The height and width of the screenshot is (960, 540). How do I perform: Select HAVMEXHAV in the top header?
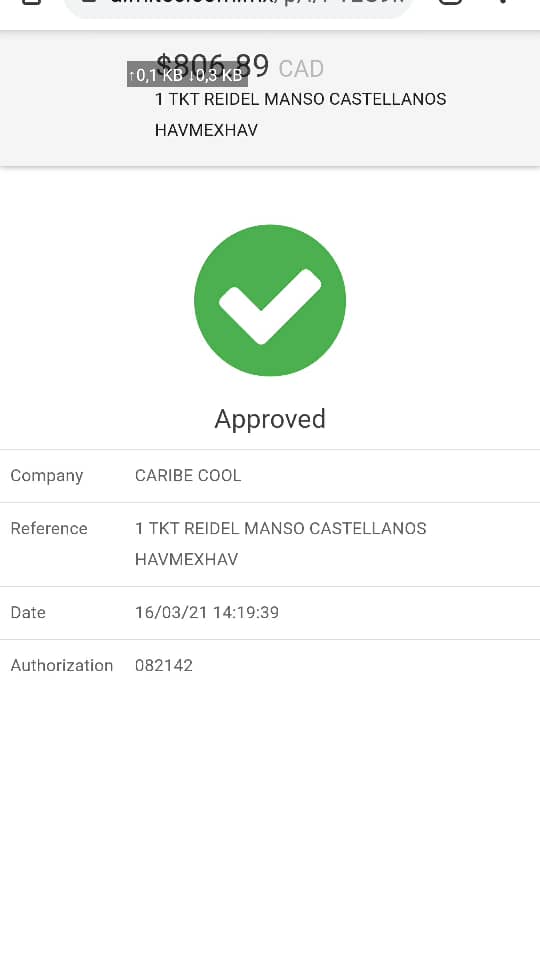(x=206, y=130)
